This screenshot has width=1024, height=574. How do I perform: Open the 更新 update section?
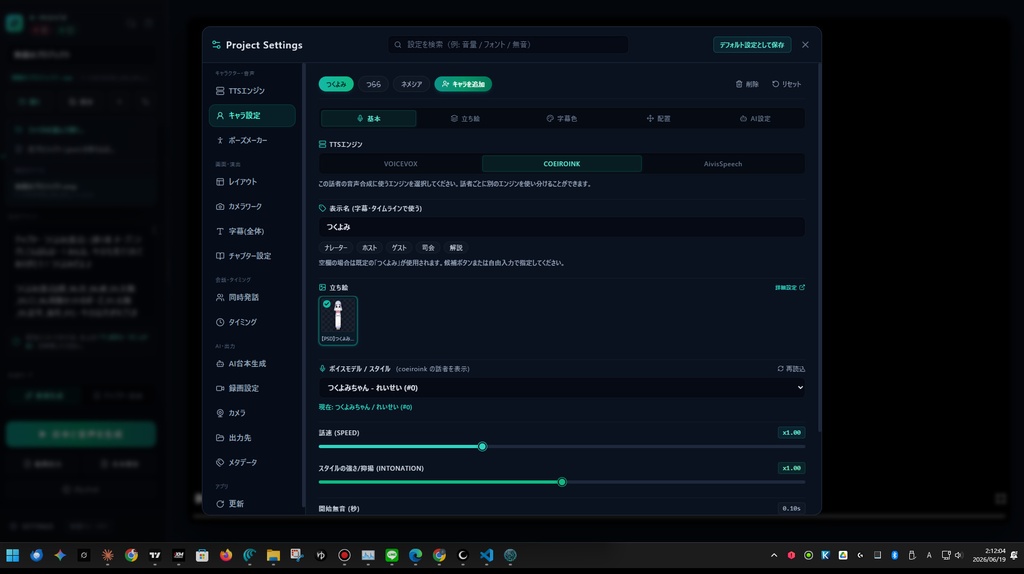252,504
